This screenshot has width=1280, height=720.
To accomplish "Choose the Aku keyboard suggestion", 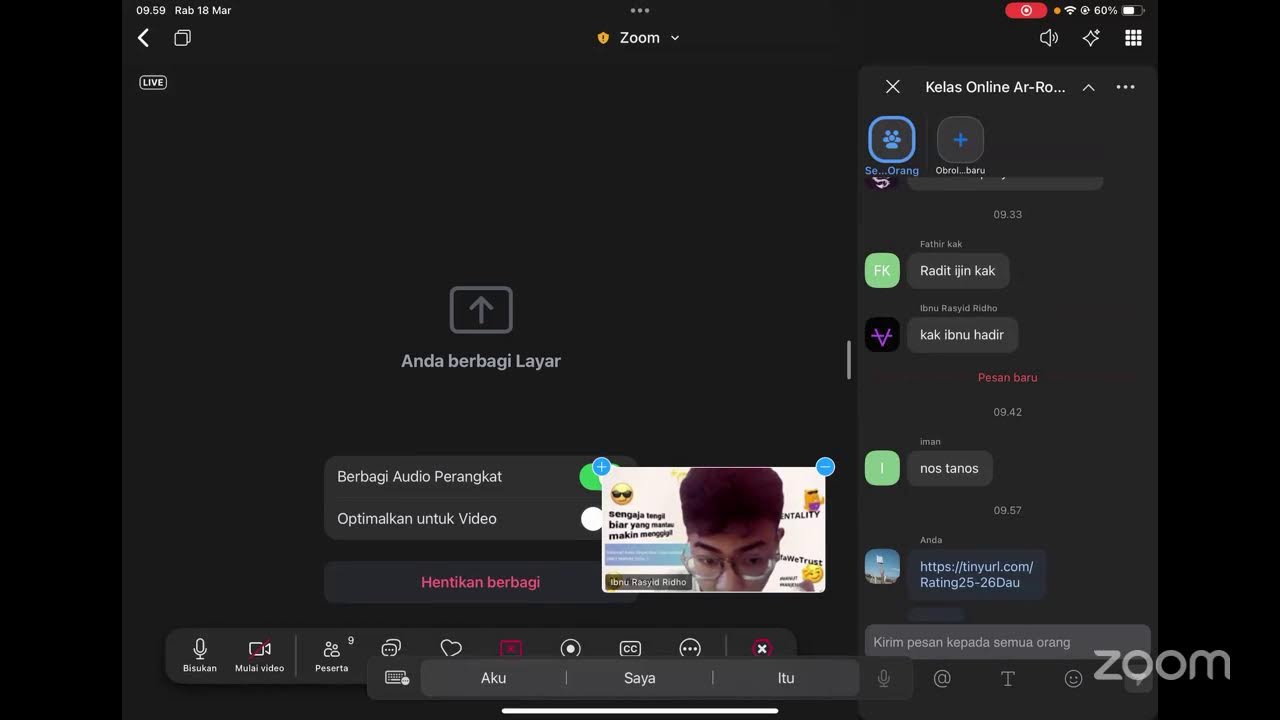I will coord(494,678).
